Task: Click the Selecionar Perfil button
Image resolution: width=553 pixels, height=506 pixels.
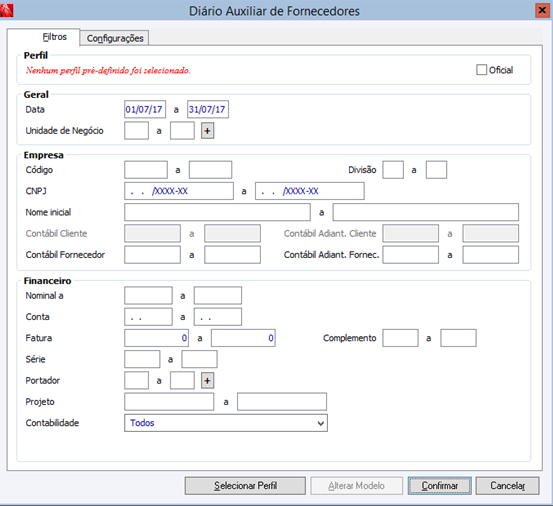Action: [245, 486]
